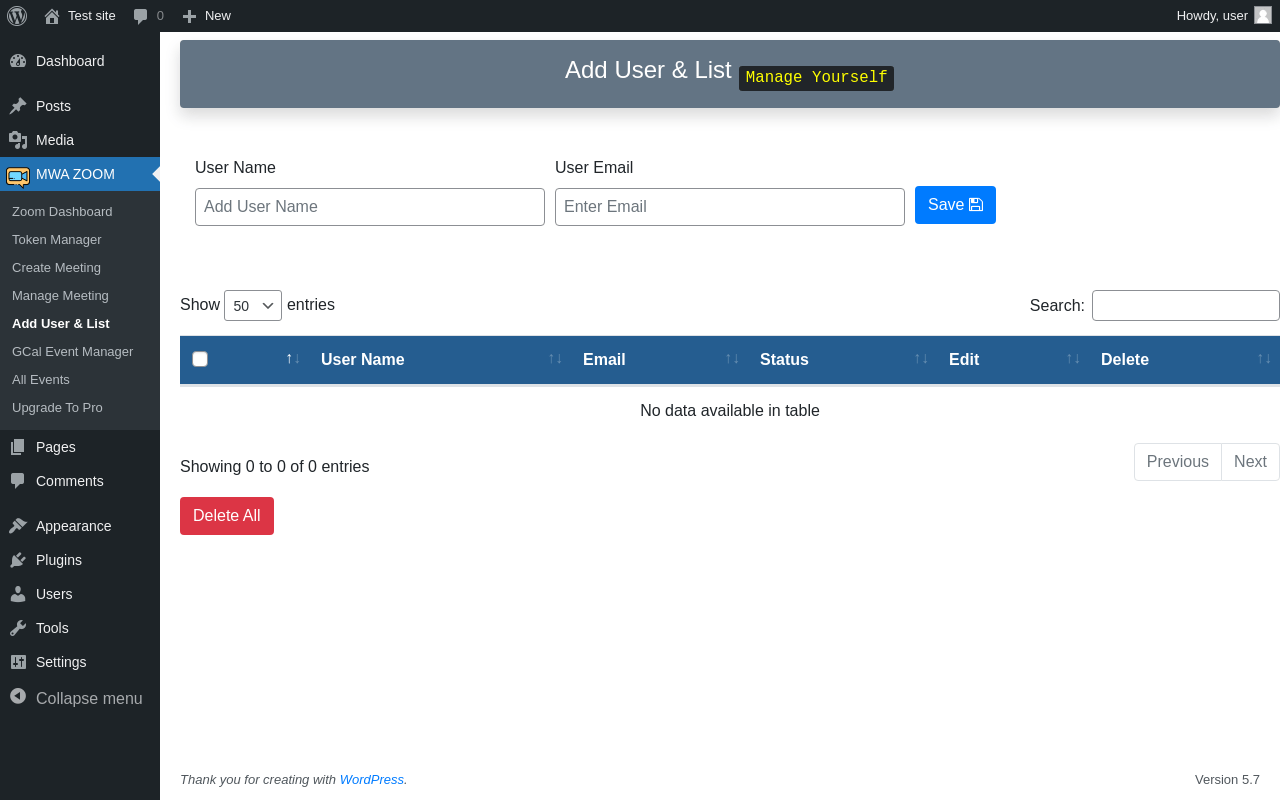Screen dimensions: 1280x800
Task: Open All Events submenu item
Action: (41, 380)
